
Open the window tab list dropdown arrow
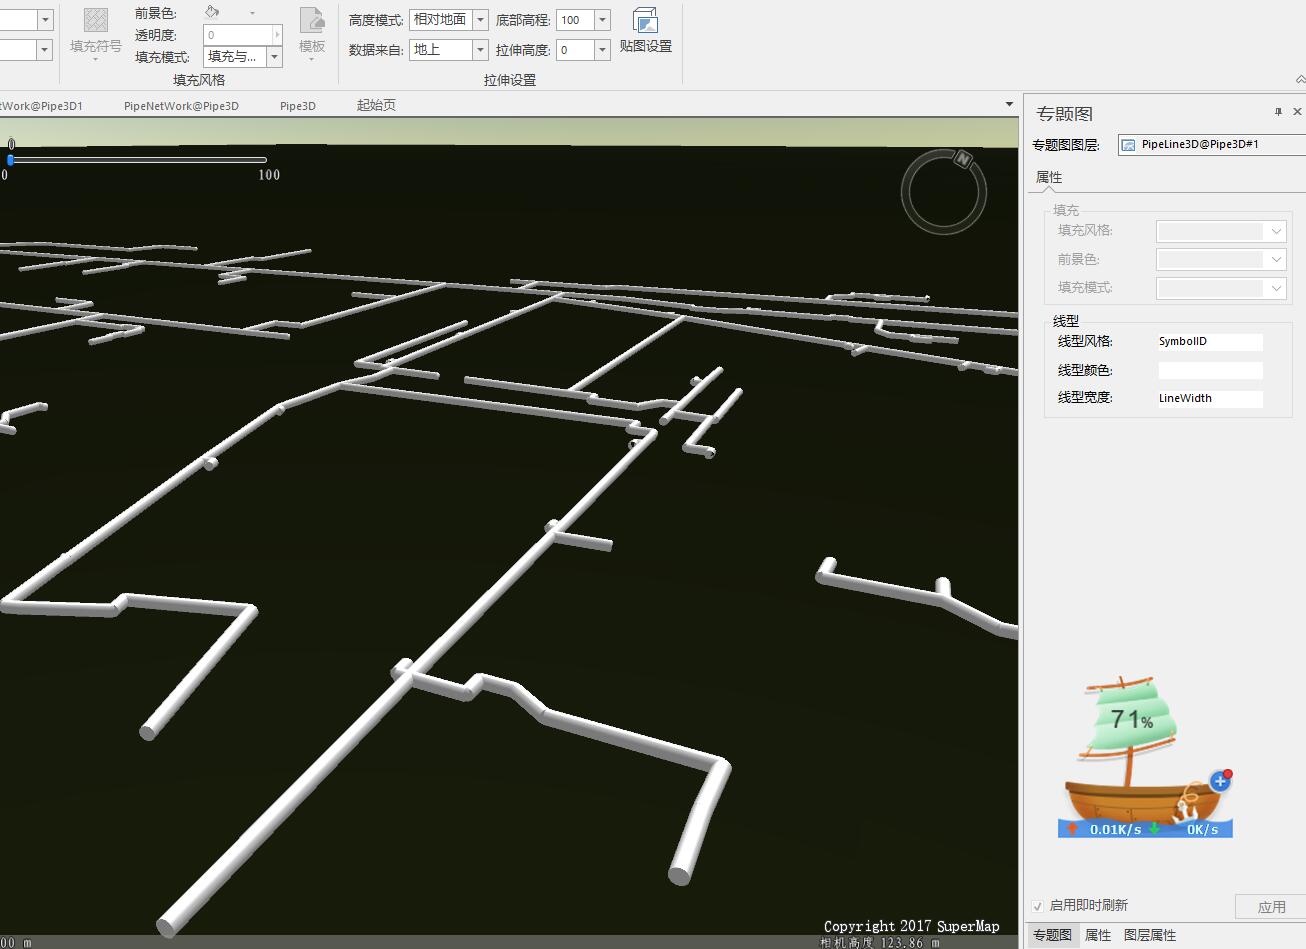[x=1009, y=104]
